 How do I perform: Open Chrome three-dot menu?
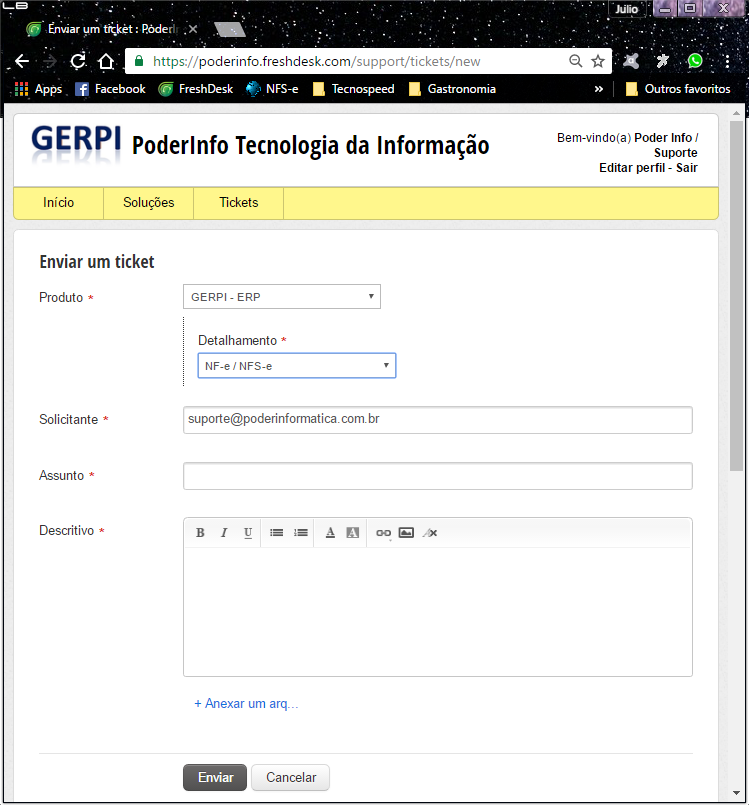[x=727, y=61]
